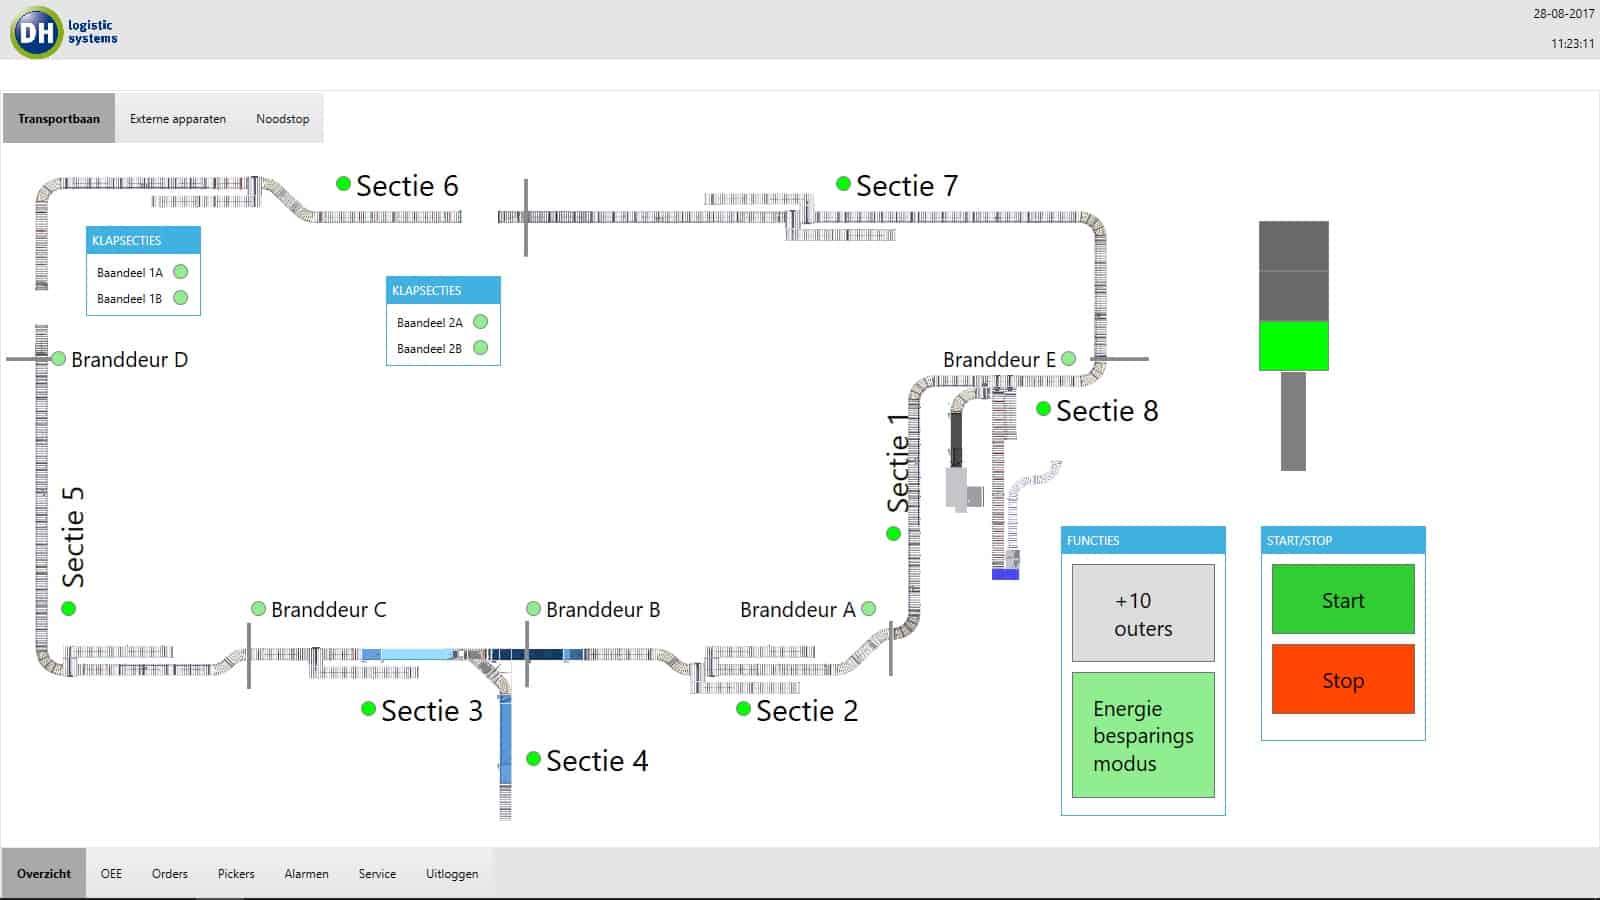
Task: Click the DH logistic systems logo
Action: pyautogui.click(x=64, y=32)
